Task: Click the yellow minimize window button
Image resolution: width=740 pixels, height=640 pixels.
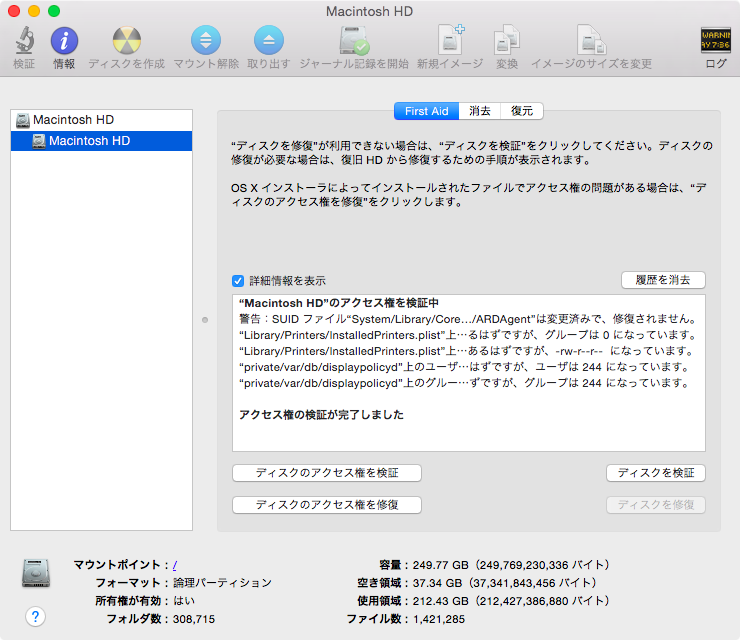Action: pyautogui.click(x=34, y=11)
